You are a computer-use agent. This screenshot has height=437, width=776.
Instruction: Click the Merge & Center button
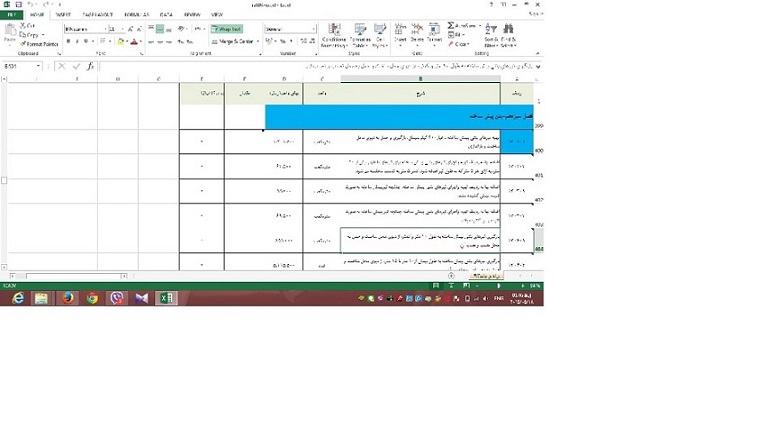point(233,42)
